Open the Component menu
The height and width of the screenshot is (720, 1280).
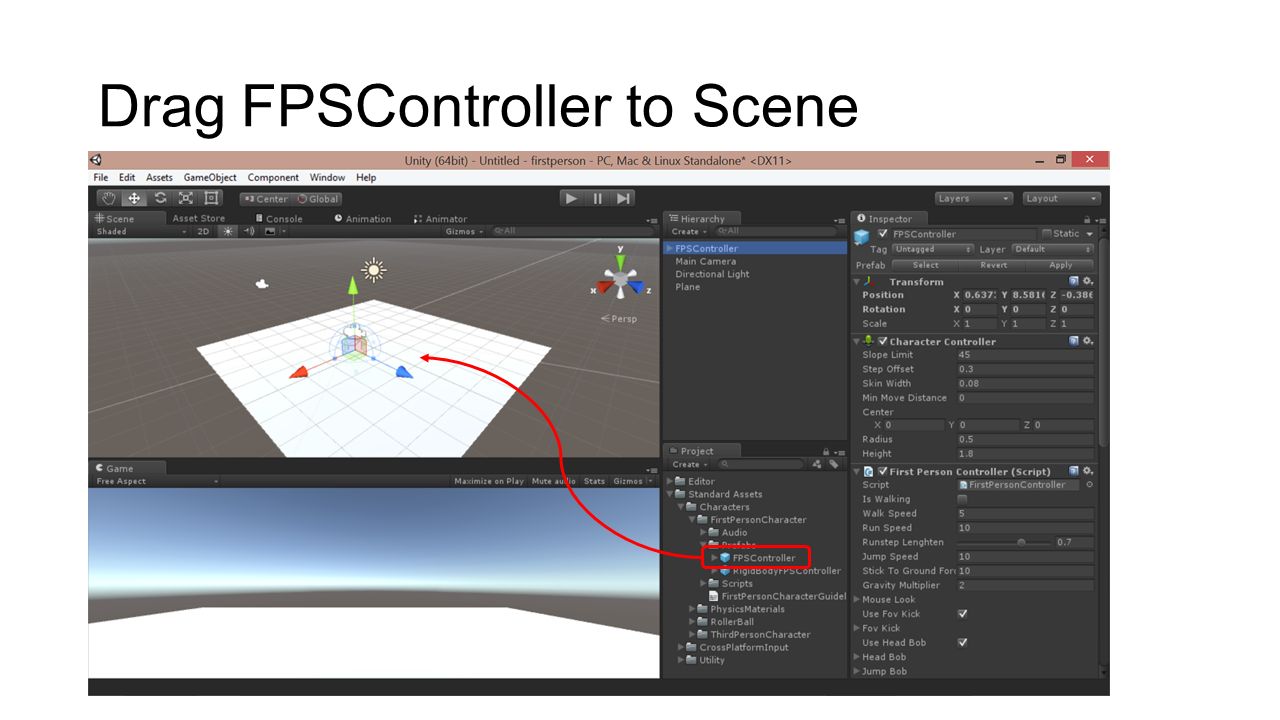click(273, 177)
